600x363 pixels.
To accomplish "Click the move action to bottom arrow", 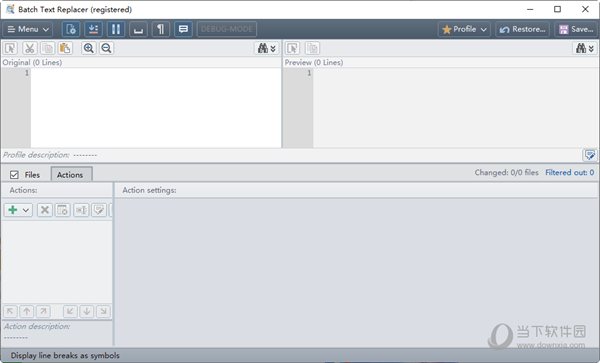I will pos(103,311).
